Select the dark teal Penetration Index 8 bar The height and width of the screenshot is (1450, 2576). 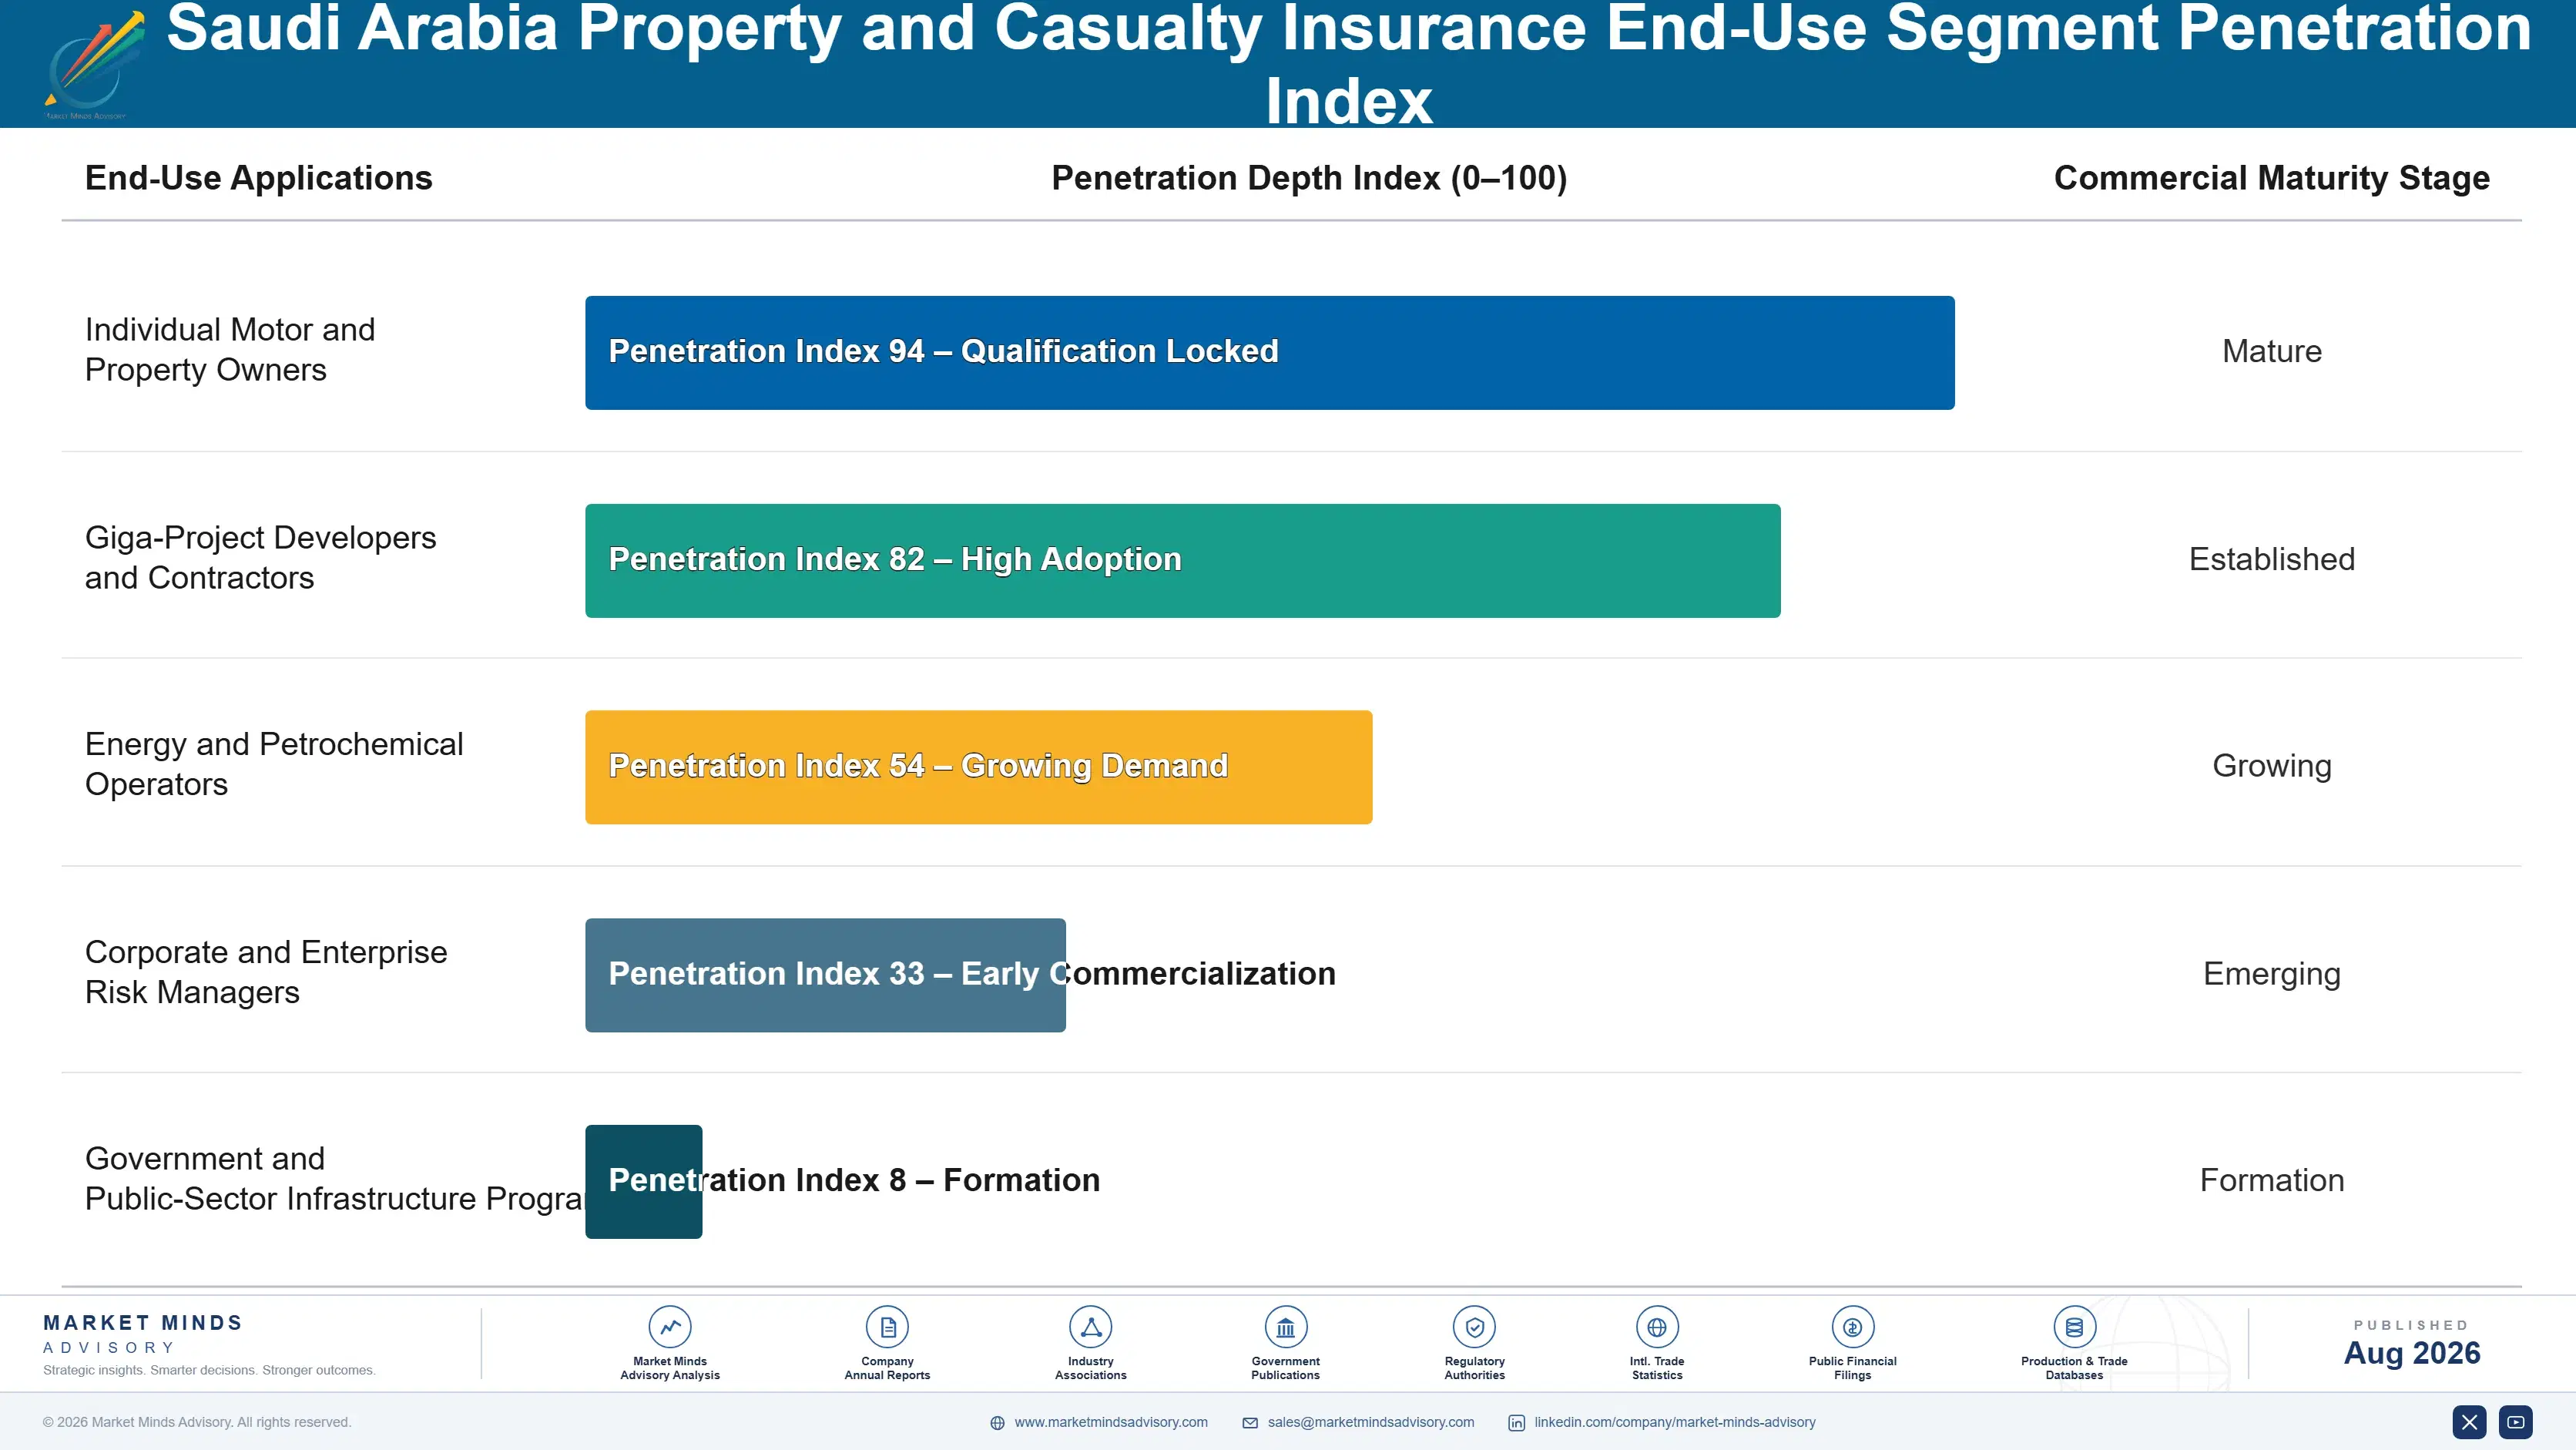[x=643, y=1182]
